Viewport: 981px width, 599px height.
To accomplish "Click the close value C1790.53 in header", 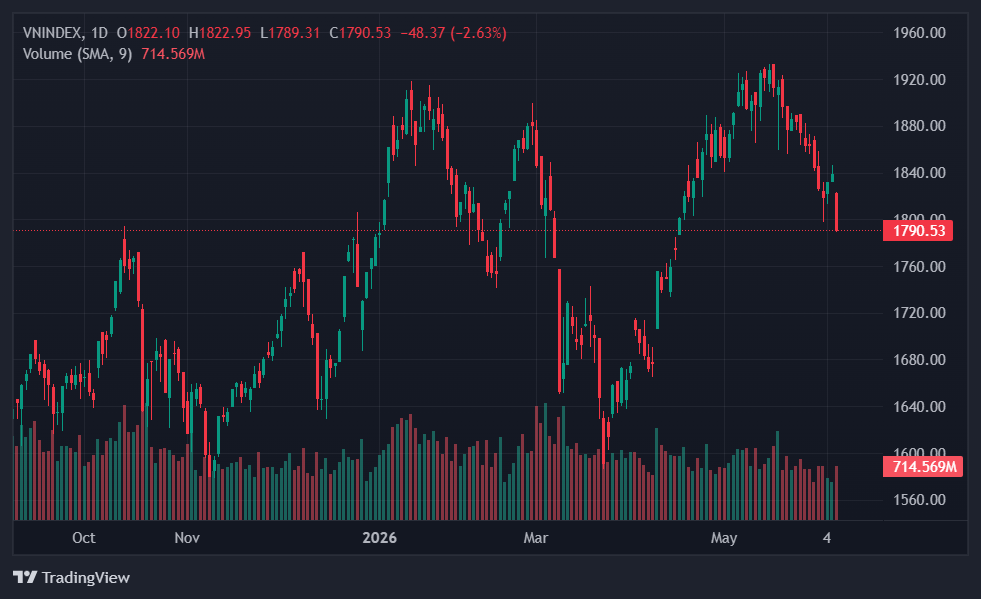I will 360,33.
